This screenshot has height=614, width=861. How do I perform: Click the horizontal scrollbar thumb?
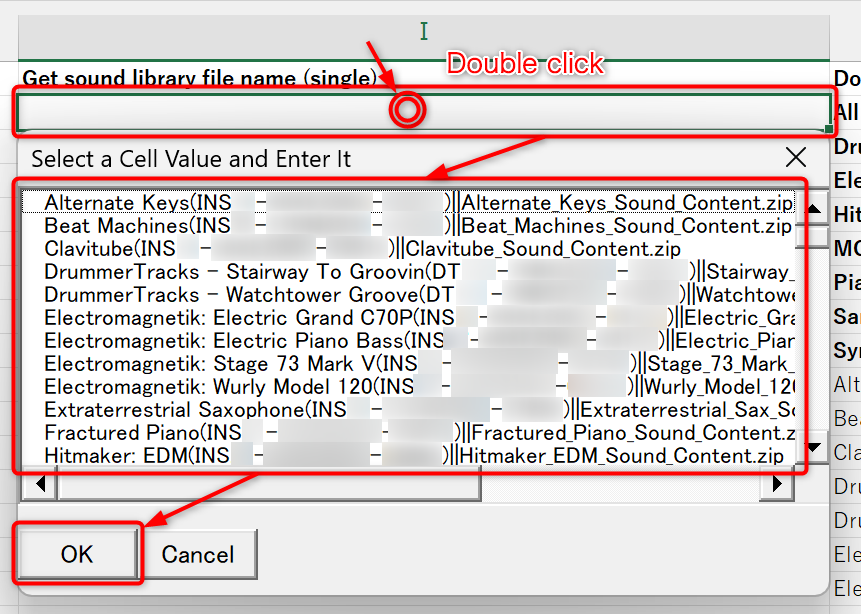click(x=268, y=484)
